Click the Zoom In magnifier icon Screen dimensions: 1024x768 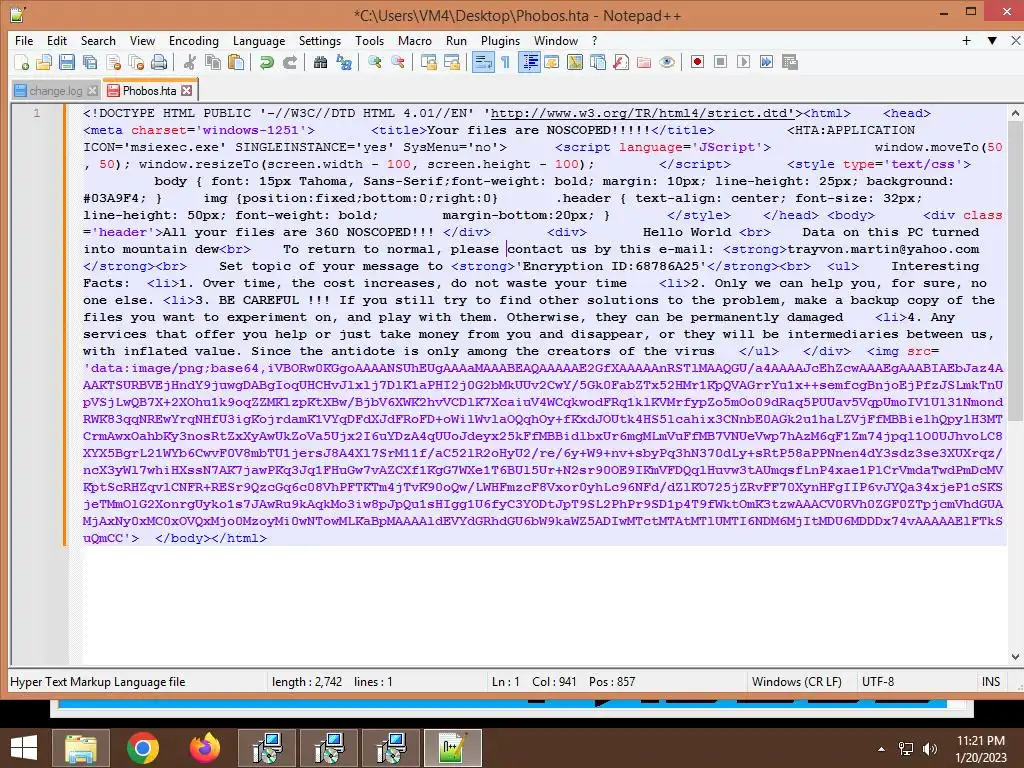pyautogui.click(x=375, y=62)
